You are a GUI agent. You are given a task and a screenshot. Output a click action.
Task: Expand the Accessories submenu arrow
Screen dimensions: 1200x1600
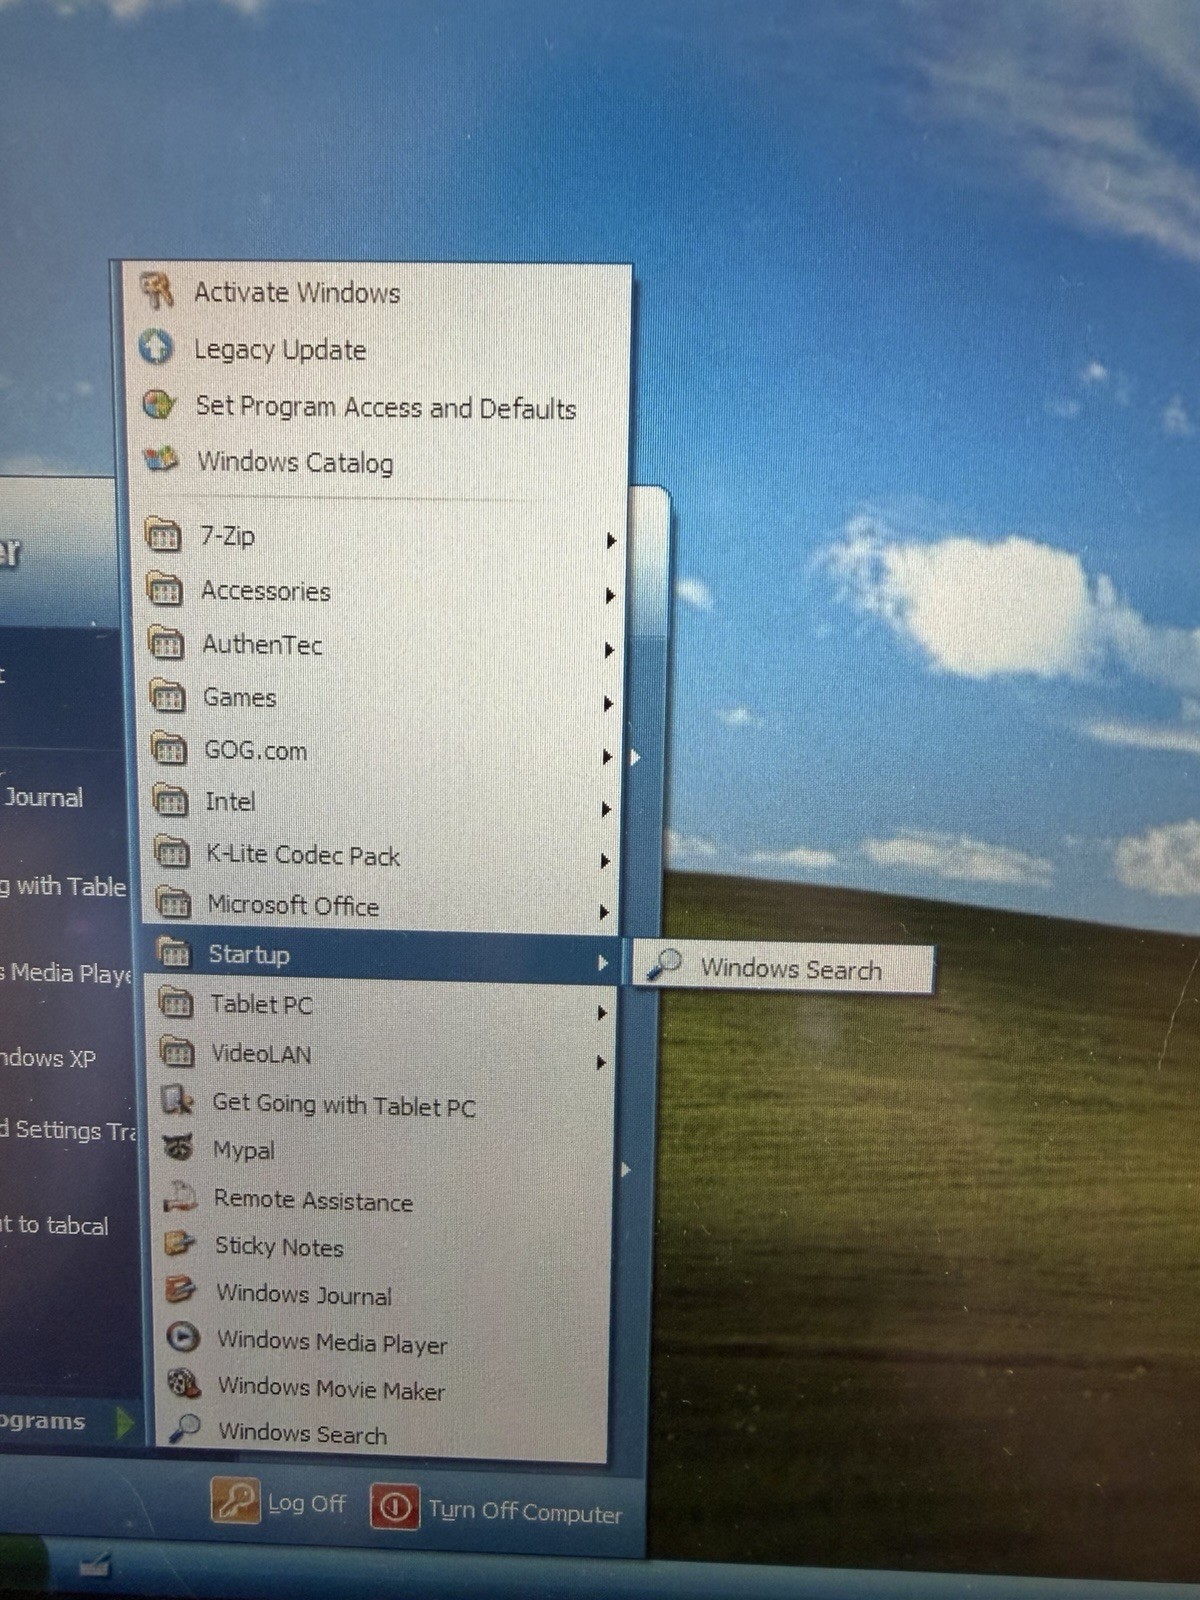coord(610,595)
